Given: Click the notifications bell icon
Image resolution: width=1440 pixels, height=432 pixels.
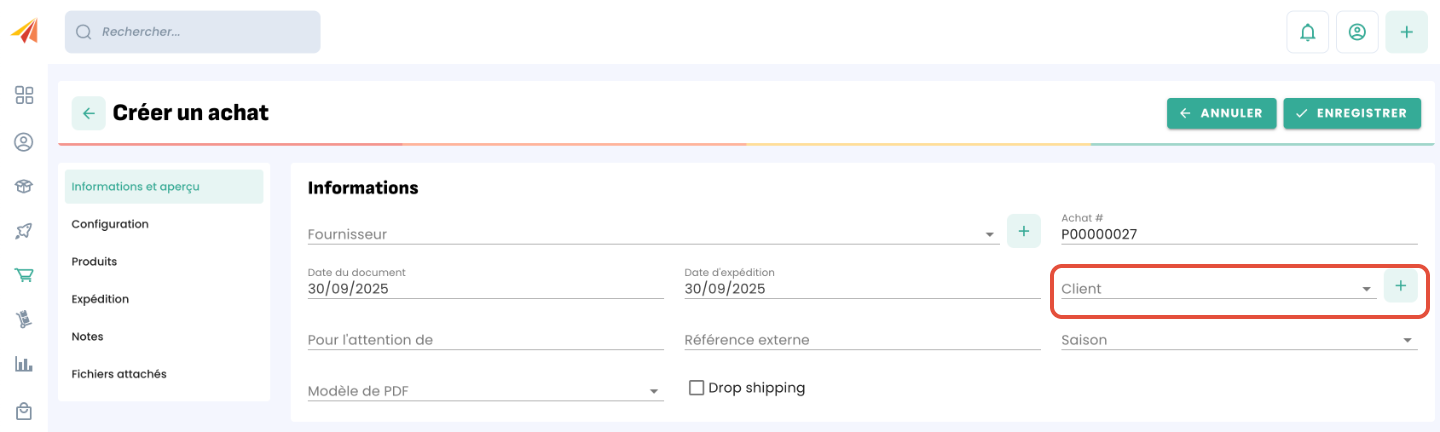Looking at the screenshot, I should click(x=1307, y=32).
